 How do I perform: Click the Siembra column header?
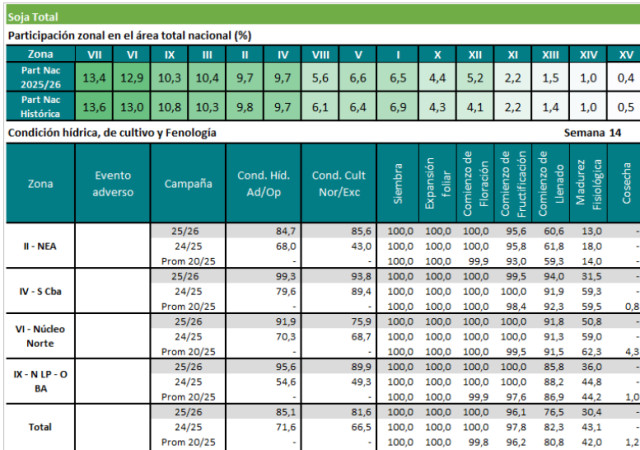399,183
